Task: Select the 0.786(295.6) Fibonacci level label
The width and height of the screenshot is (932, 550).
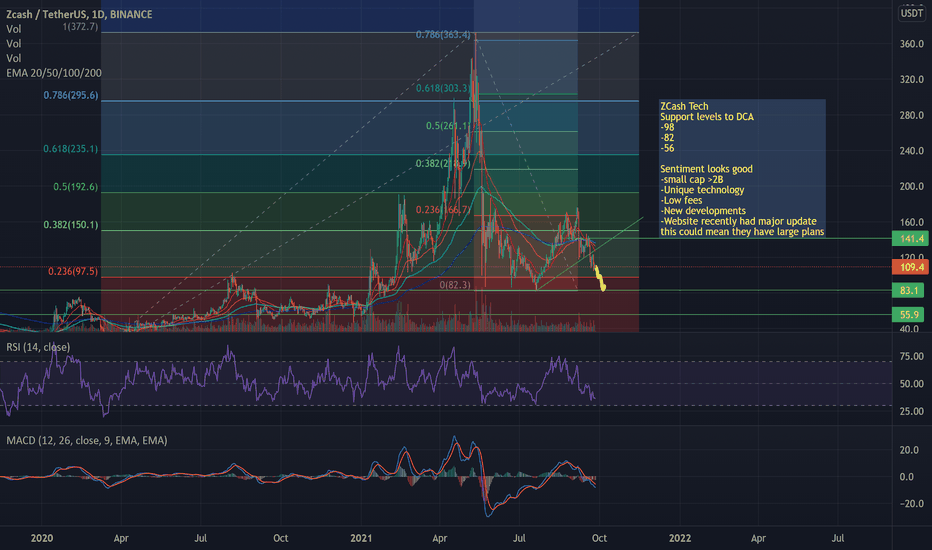Action: [x=71, y=95]
